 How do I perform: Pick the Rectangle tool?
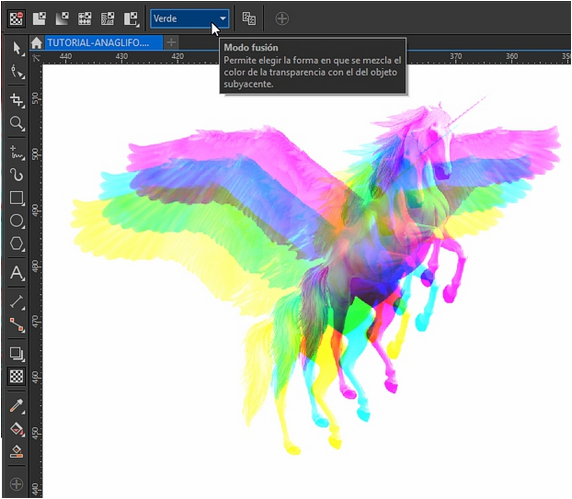17,198
